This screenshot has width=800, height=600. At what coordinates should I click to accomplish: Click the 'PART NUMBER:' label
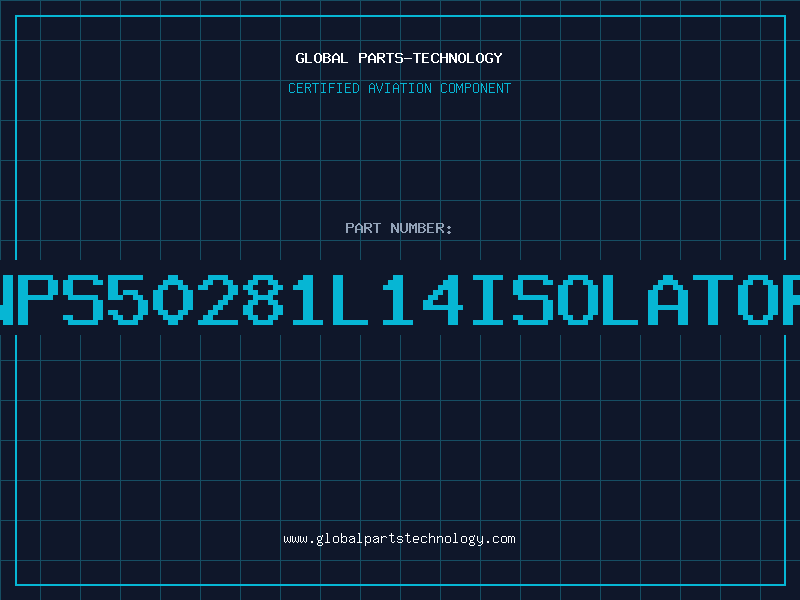pos(399,228)
